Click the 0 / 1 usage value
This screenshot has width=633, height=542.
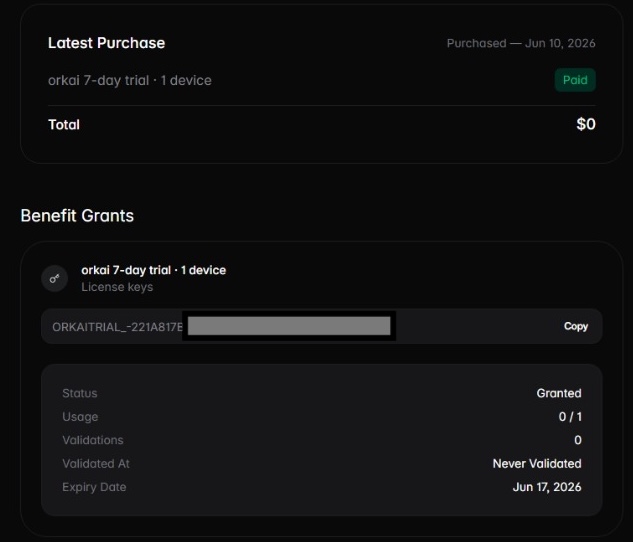point(570,416)
